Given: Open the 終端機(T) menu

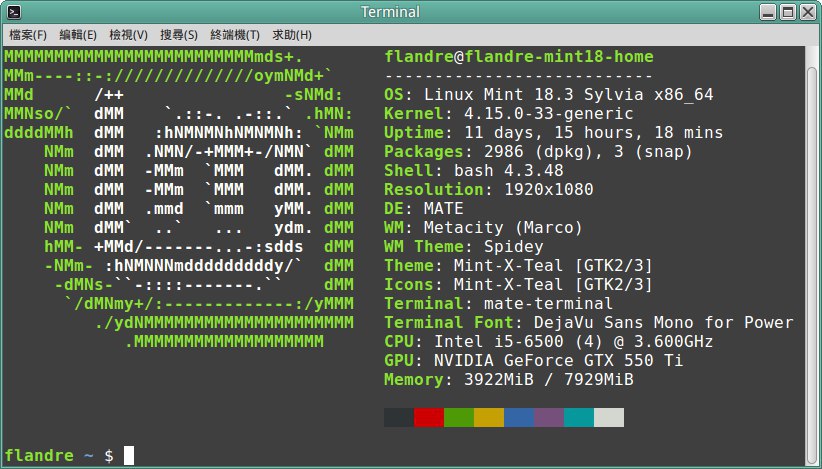Looking at the screenshot, I should 235,35.
